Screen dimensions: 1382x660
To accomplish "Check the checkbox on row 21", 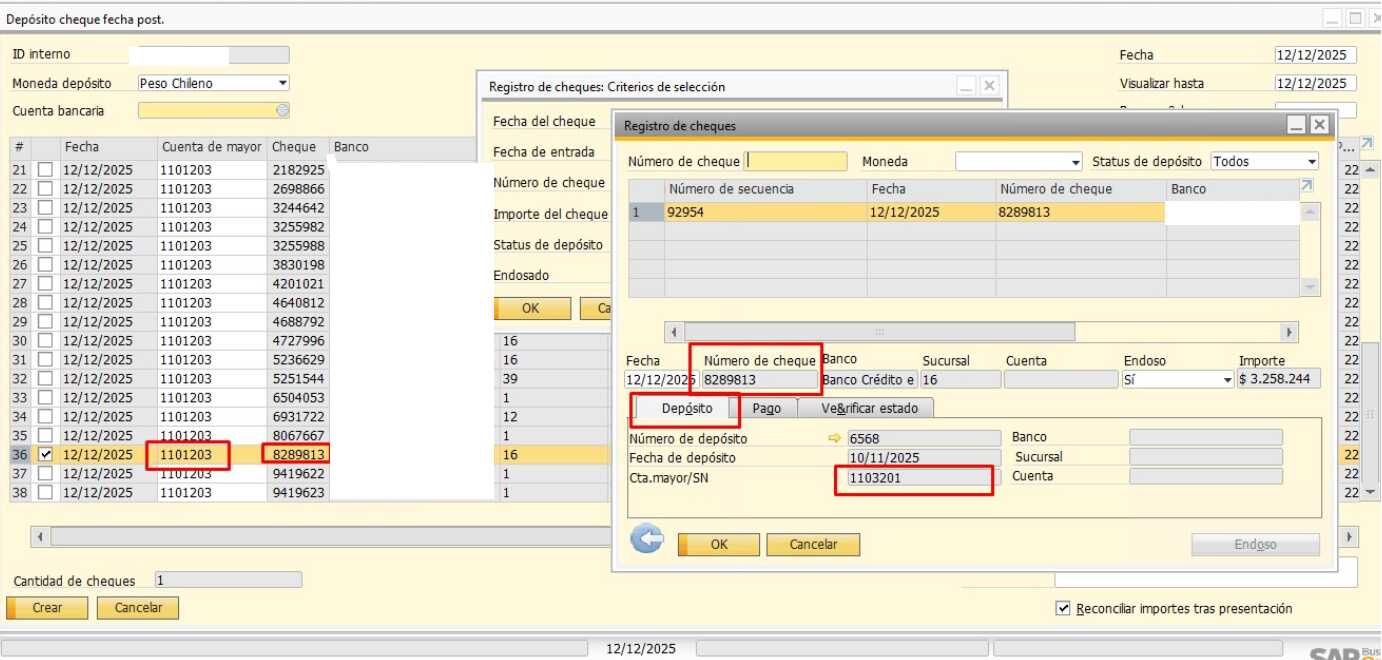I will 45,170.
